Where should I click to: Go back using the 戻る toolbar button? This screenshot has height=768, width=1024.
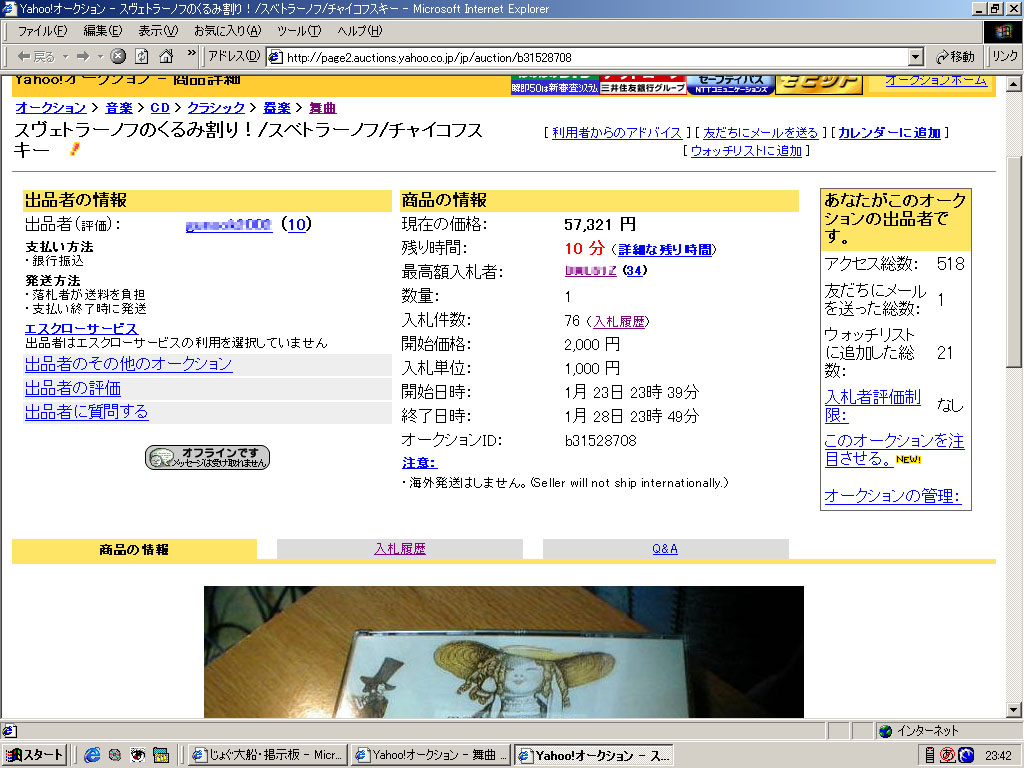point(35,57)
